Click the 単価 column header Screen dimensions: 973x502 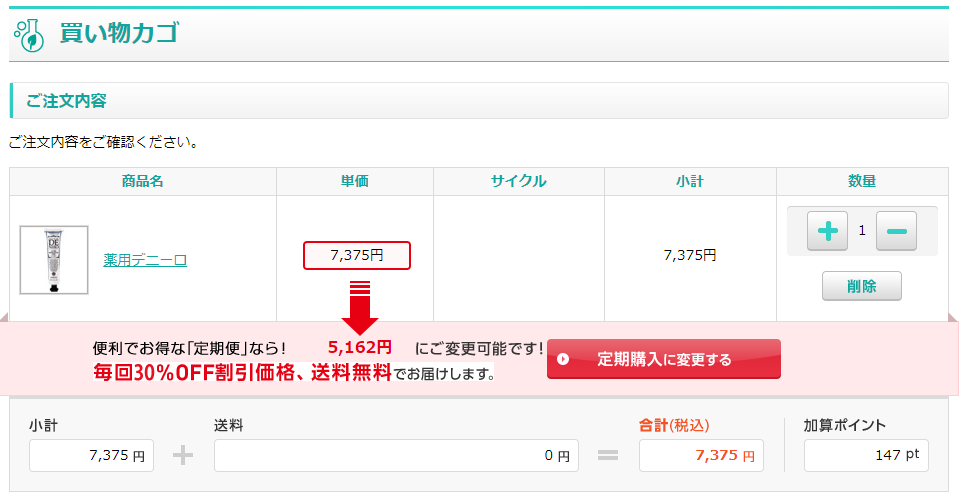click(x=355, y=181)
